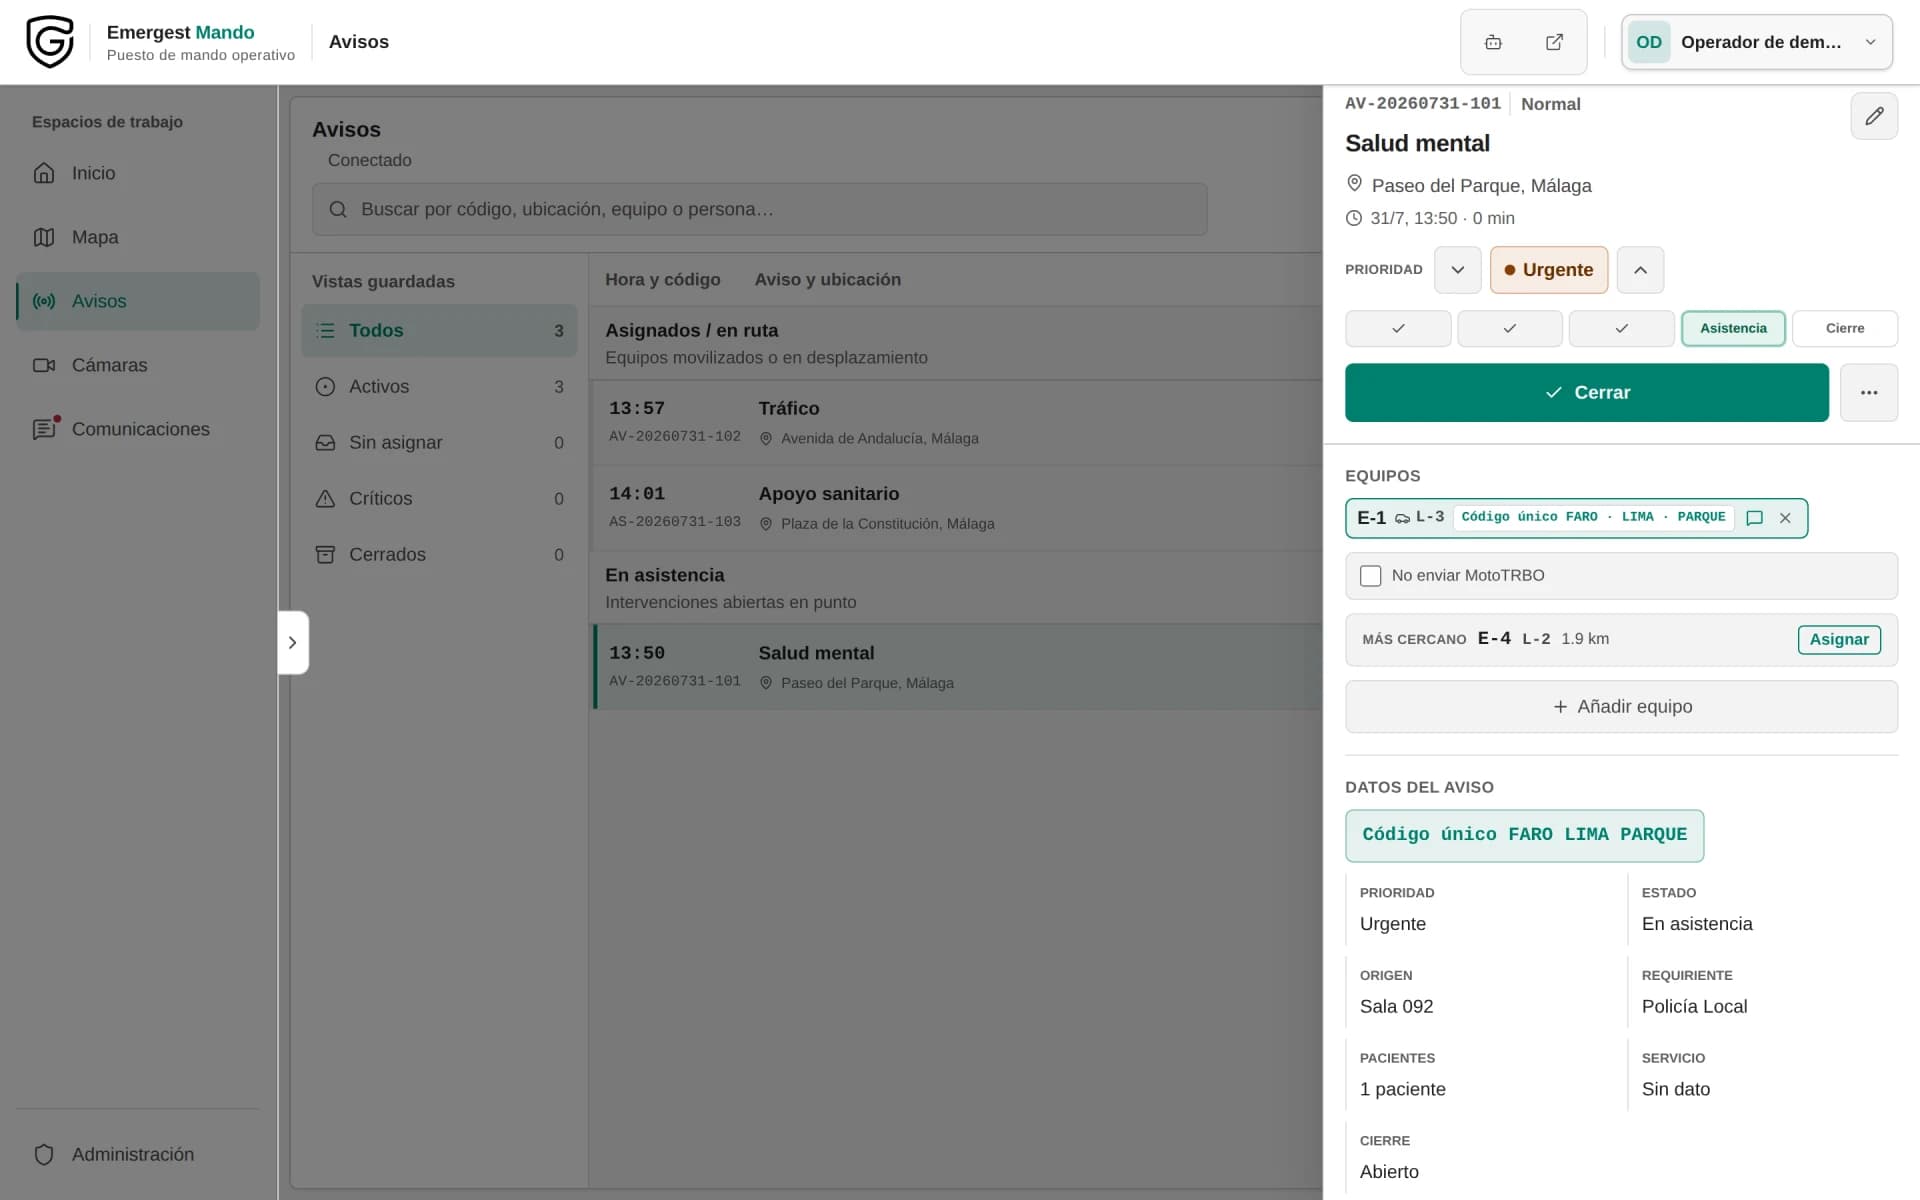Click the first completed status step checkmark
Viewport: 1920px width, 1200px height.
pyautogui.click(x=1398, y=328)
